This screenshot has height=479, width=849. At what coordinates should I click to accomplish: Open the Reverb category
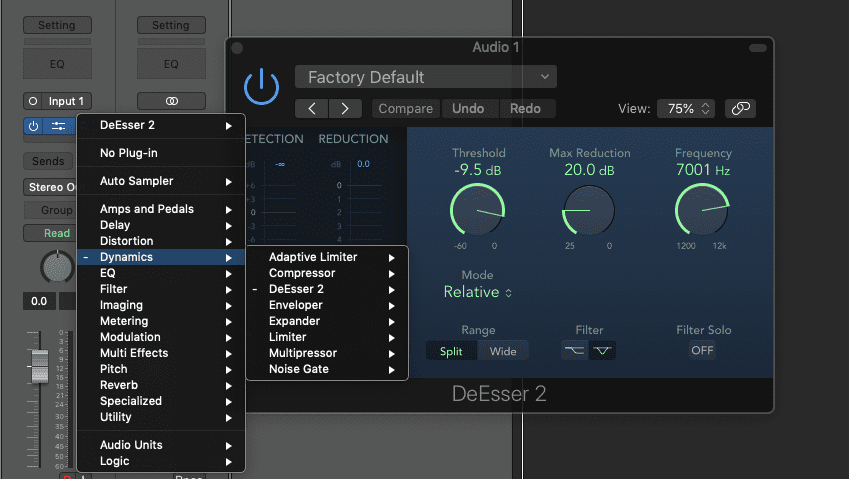(161, 385)
